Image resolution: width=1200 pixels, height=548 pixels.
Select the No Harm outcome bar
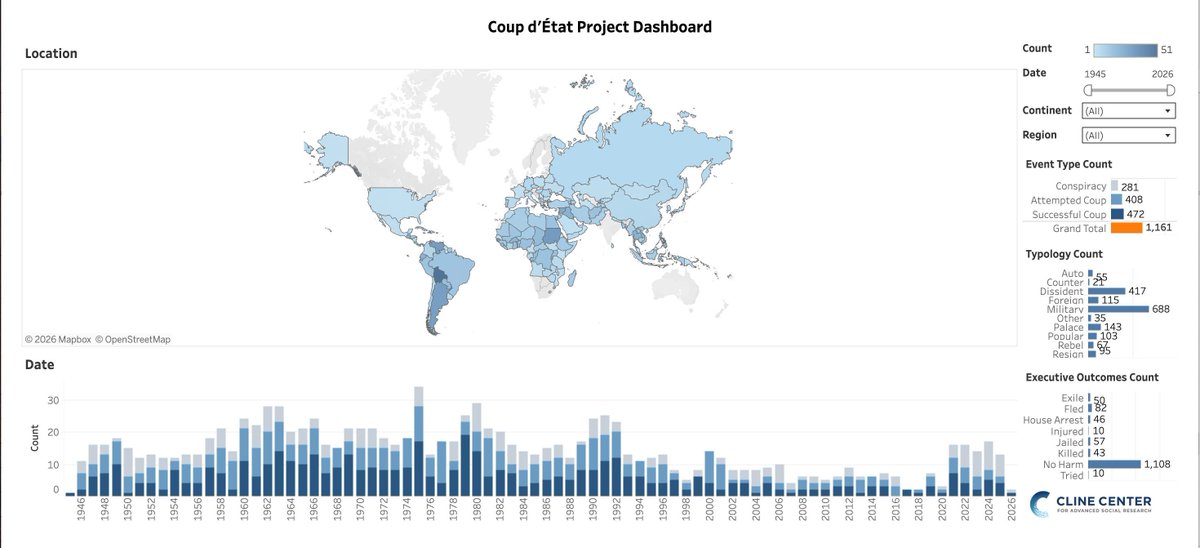pyautogui.click(x=1114, y=464)
